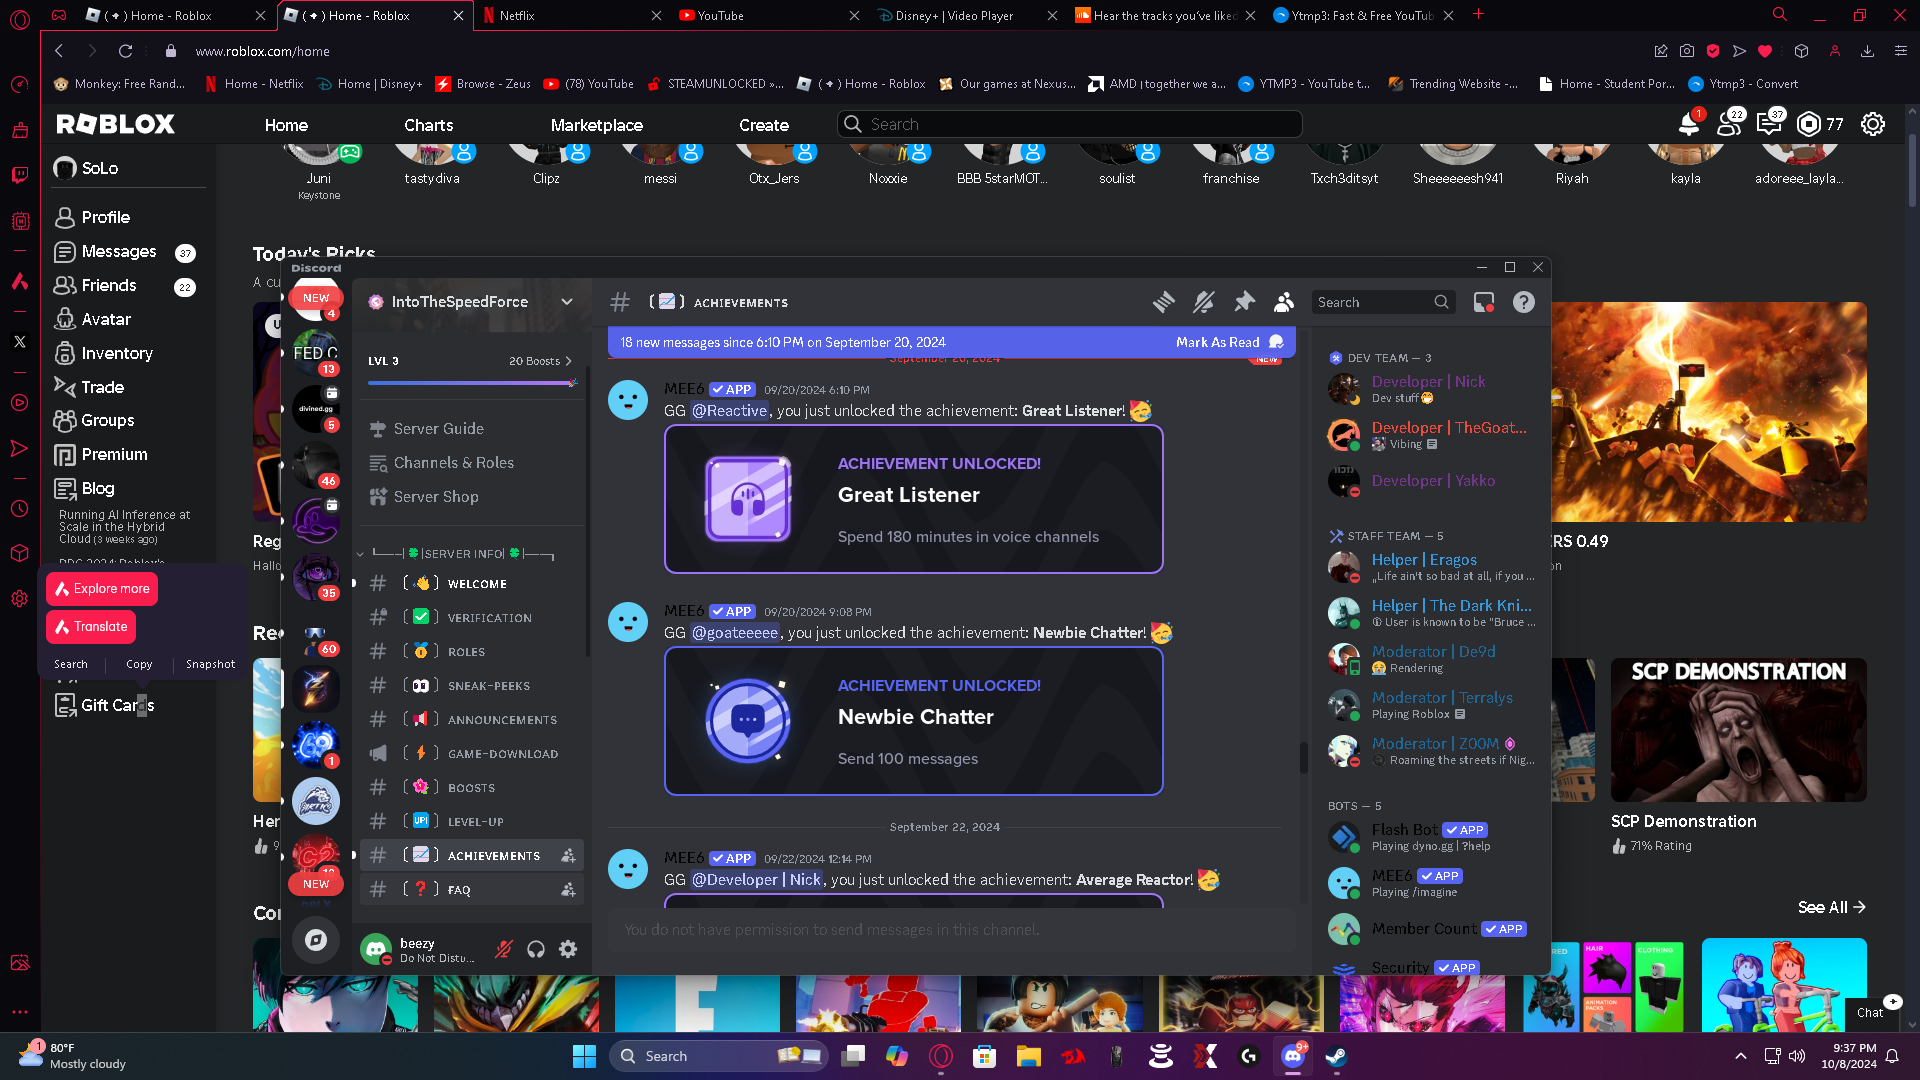Open Discord inbox icon
Screen dimensions: 1920x1080
pyautogui.click(x=1484, y=302)
